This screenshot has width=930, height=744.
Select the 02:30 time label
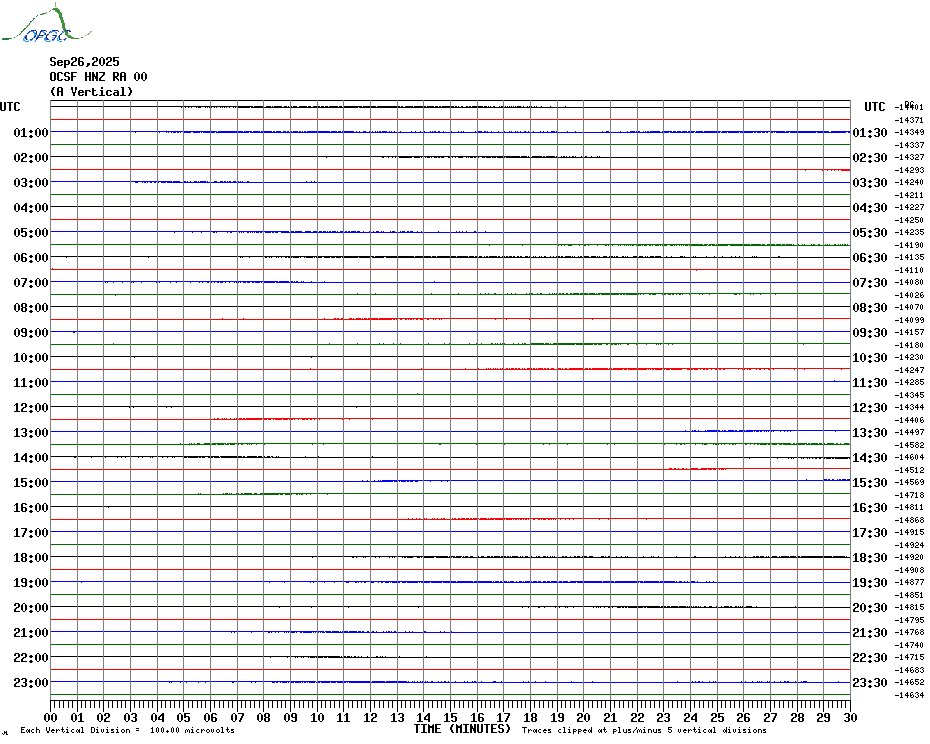(870, 157)
